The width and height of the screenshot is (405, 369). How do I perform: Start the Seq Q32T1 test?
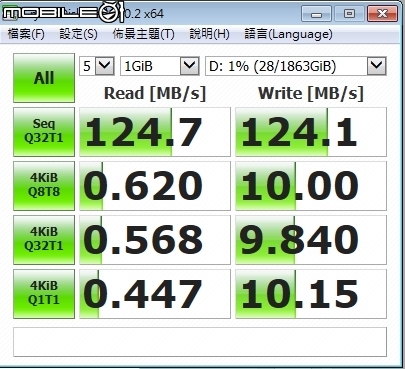point(44,132)
